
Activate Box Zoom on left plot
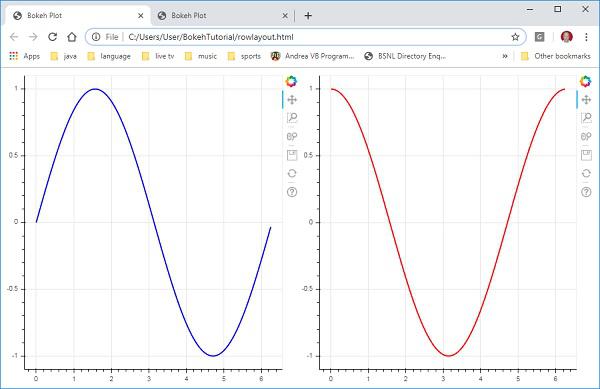point(292,118)
